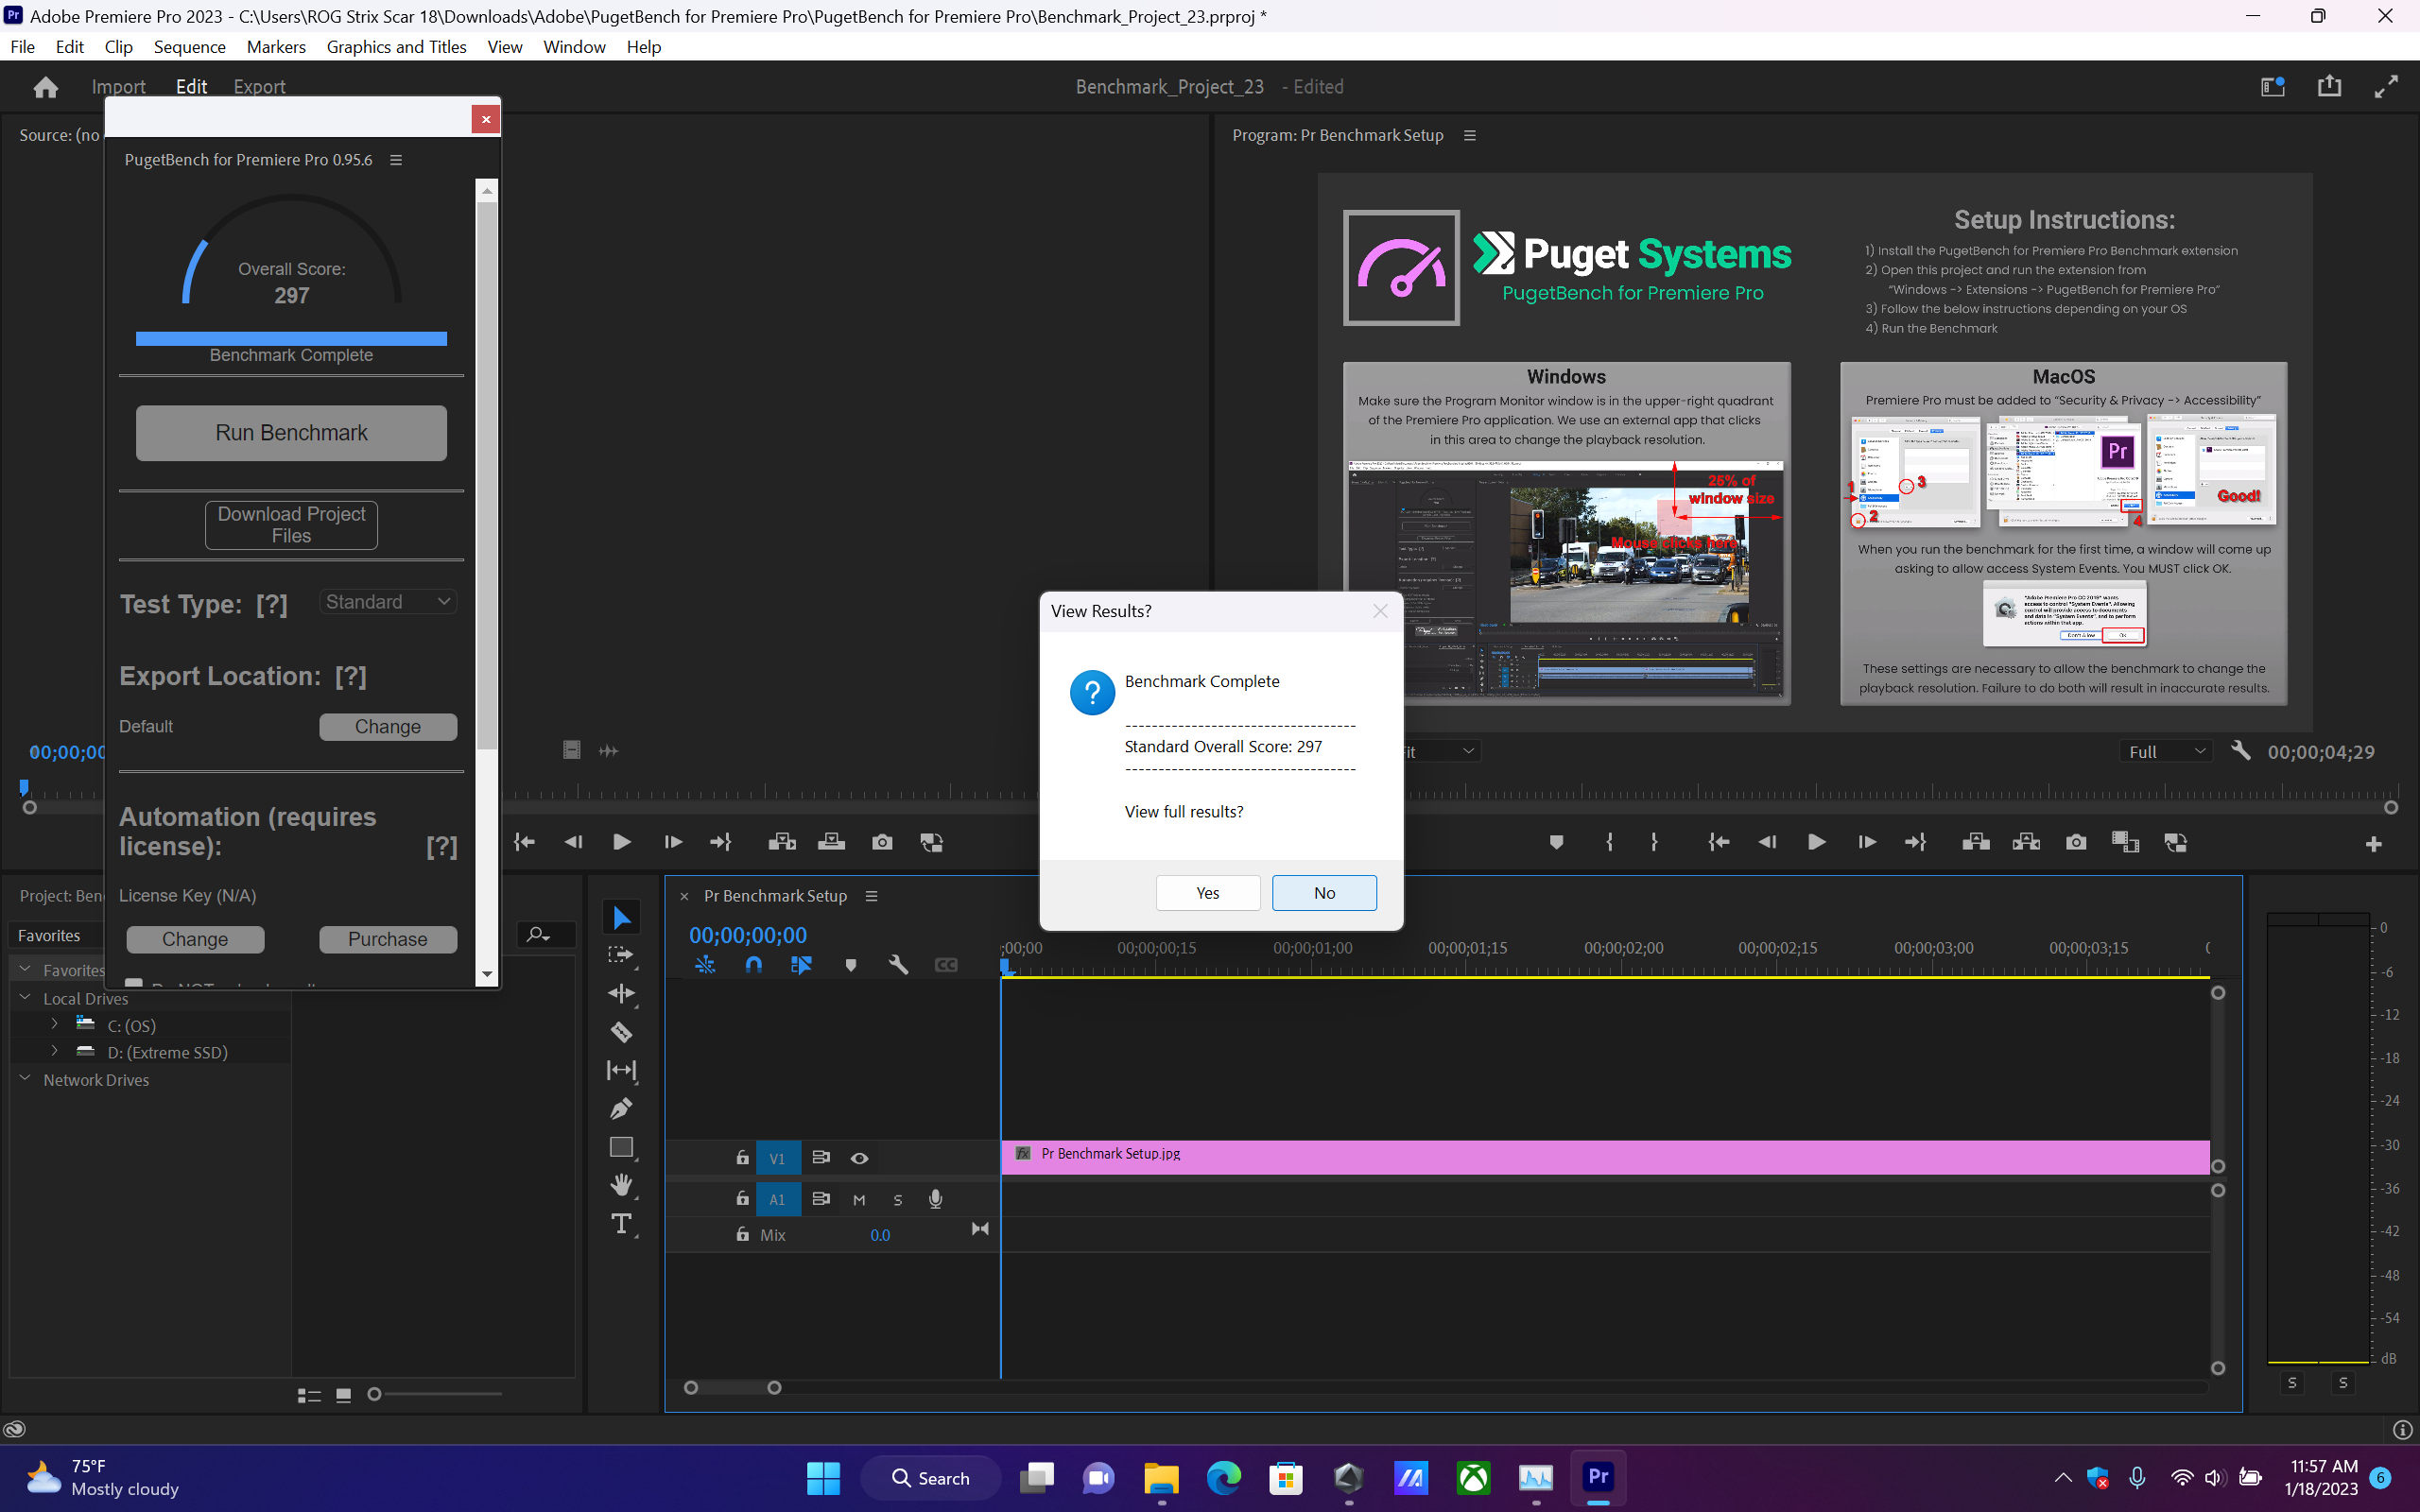Select the Ripple Edit tool

621,993
